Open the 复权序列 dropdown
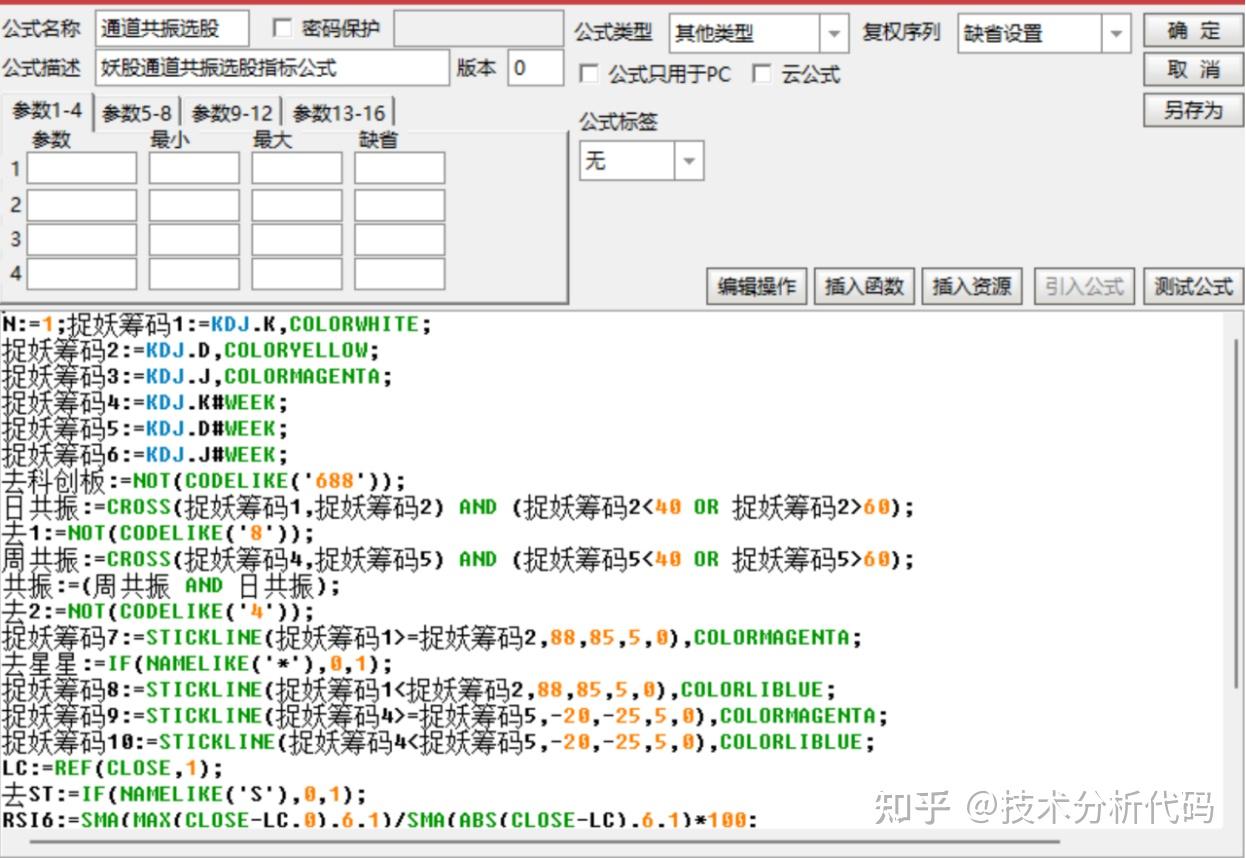Viewport: 1246px width, 858px height. (x=1117, y=33)
